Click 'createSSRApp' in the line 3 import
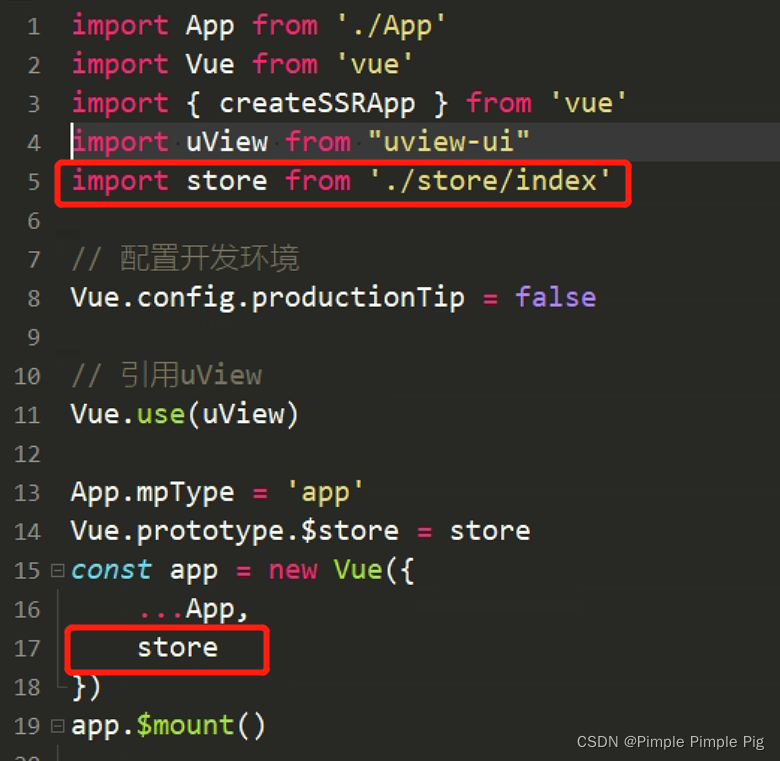Image resolution: width=780 pixels, height=761 pixels. tap(317, 103)
